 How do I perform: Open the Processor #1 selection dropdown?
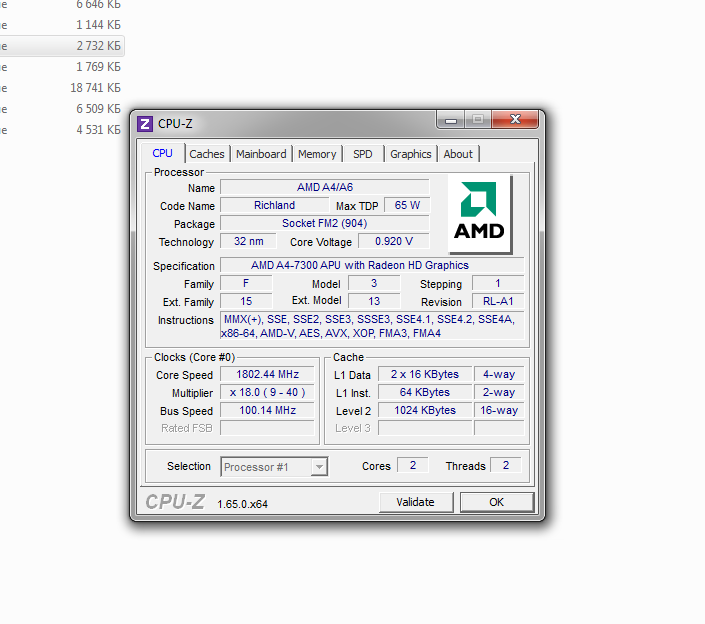point(274,467)
